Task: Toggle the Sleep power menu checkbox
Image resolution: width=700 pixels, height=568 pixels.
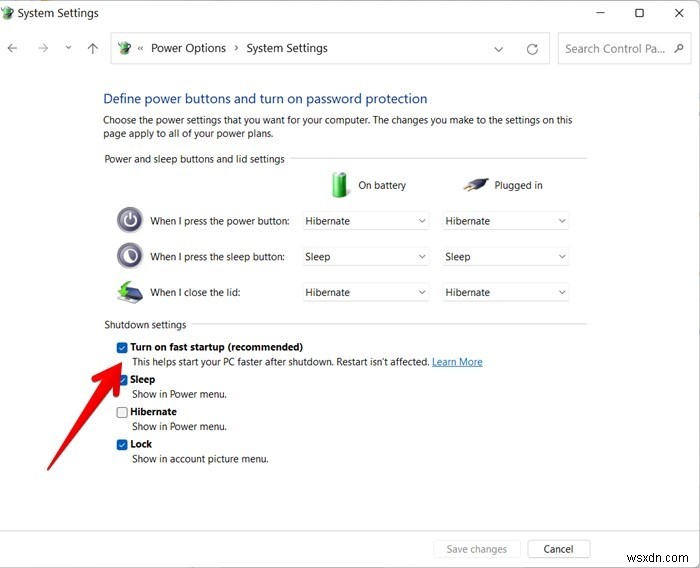Action: coord(123,380)
